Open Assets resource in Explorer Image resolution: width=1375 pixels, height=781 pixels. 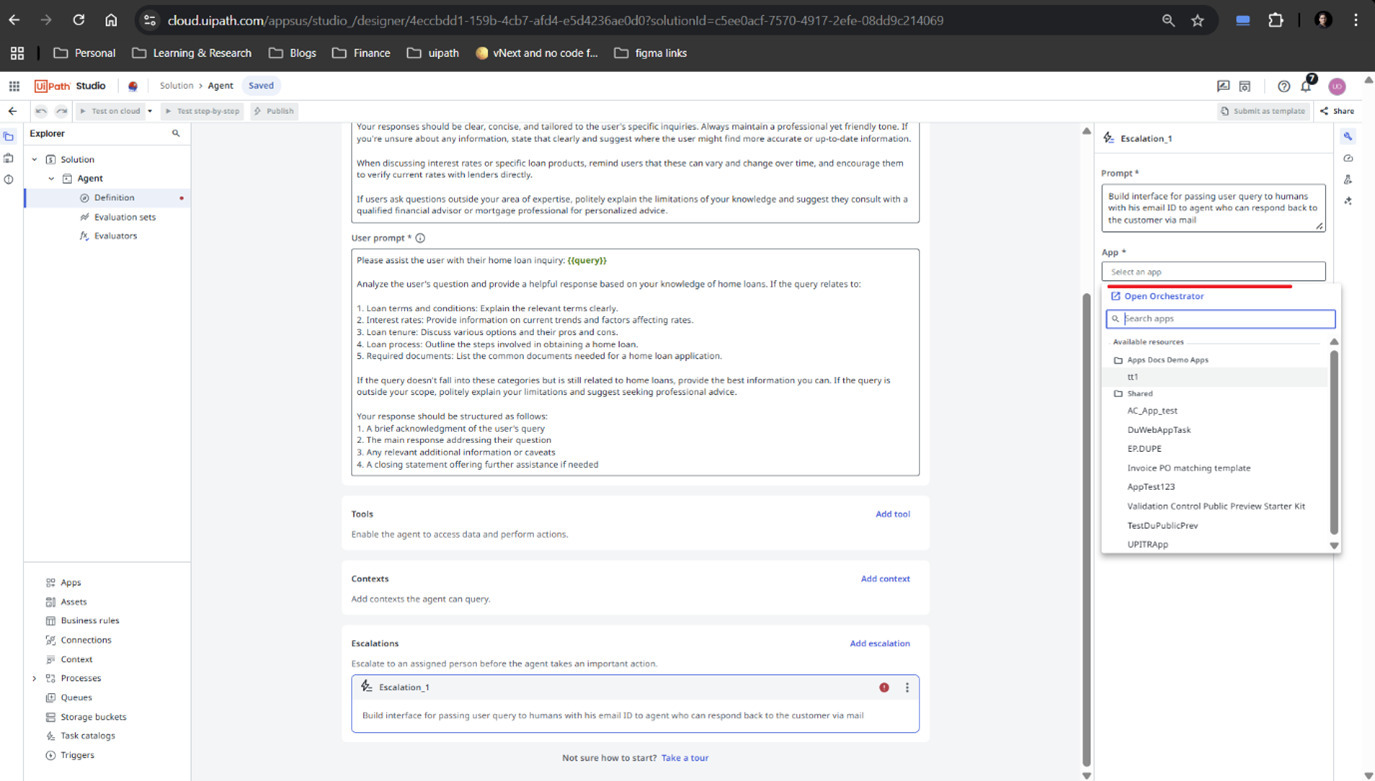coord(73,602)
